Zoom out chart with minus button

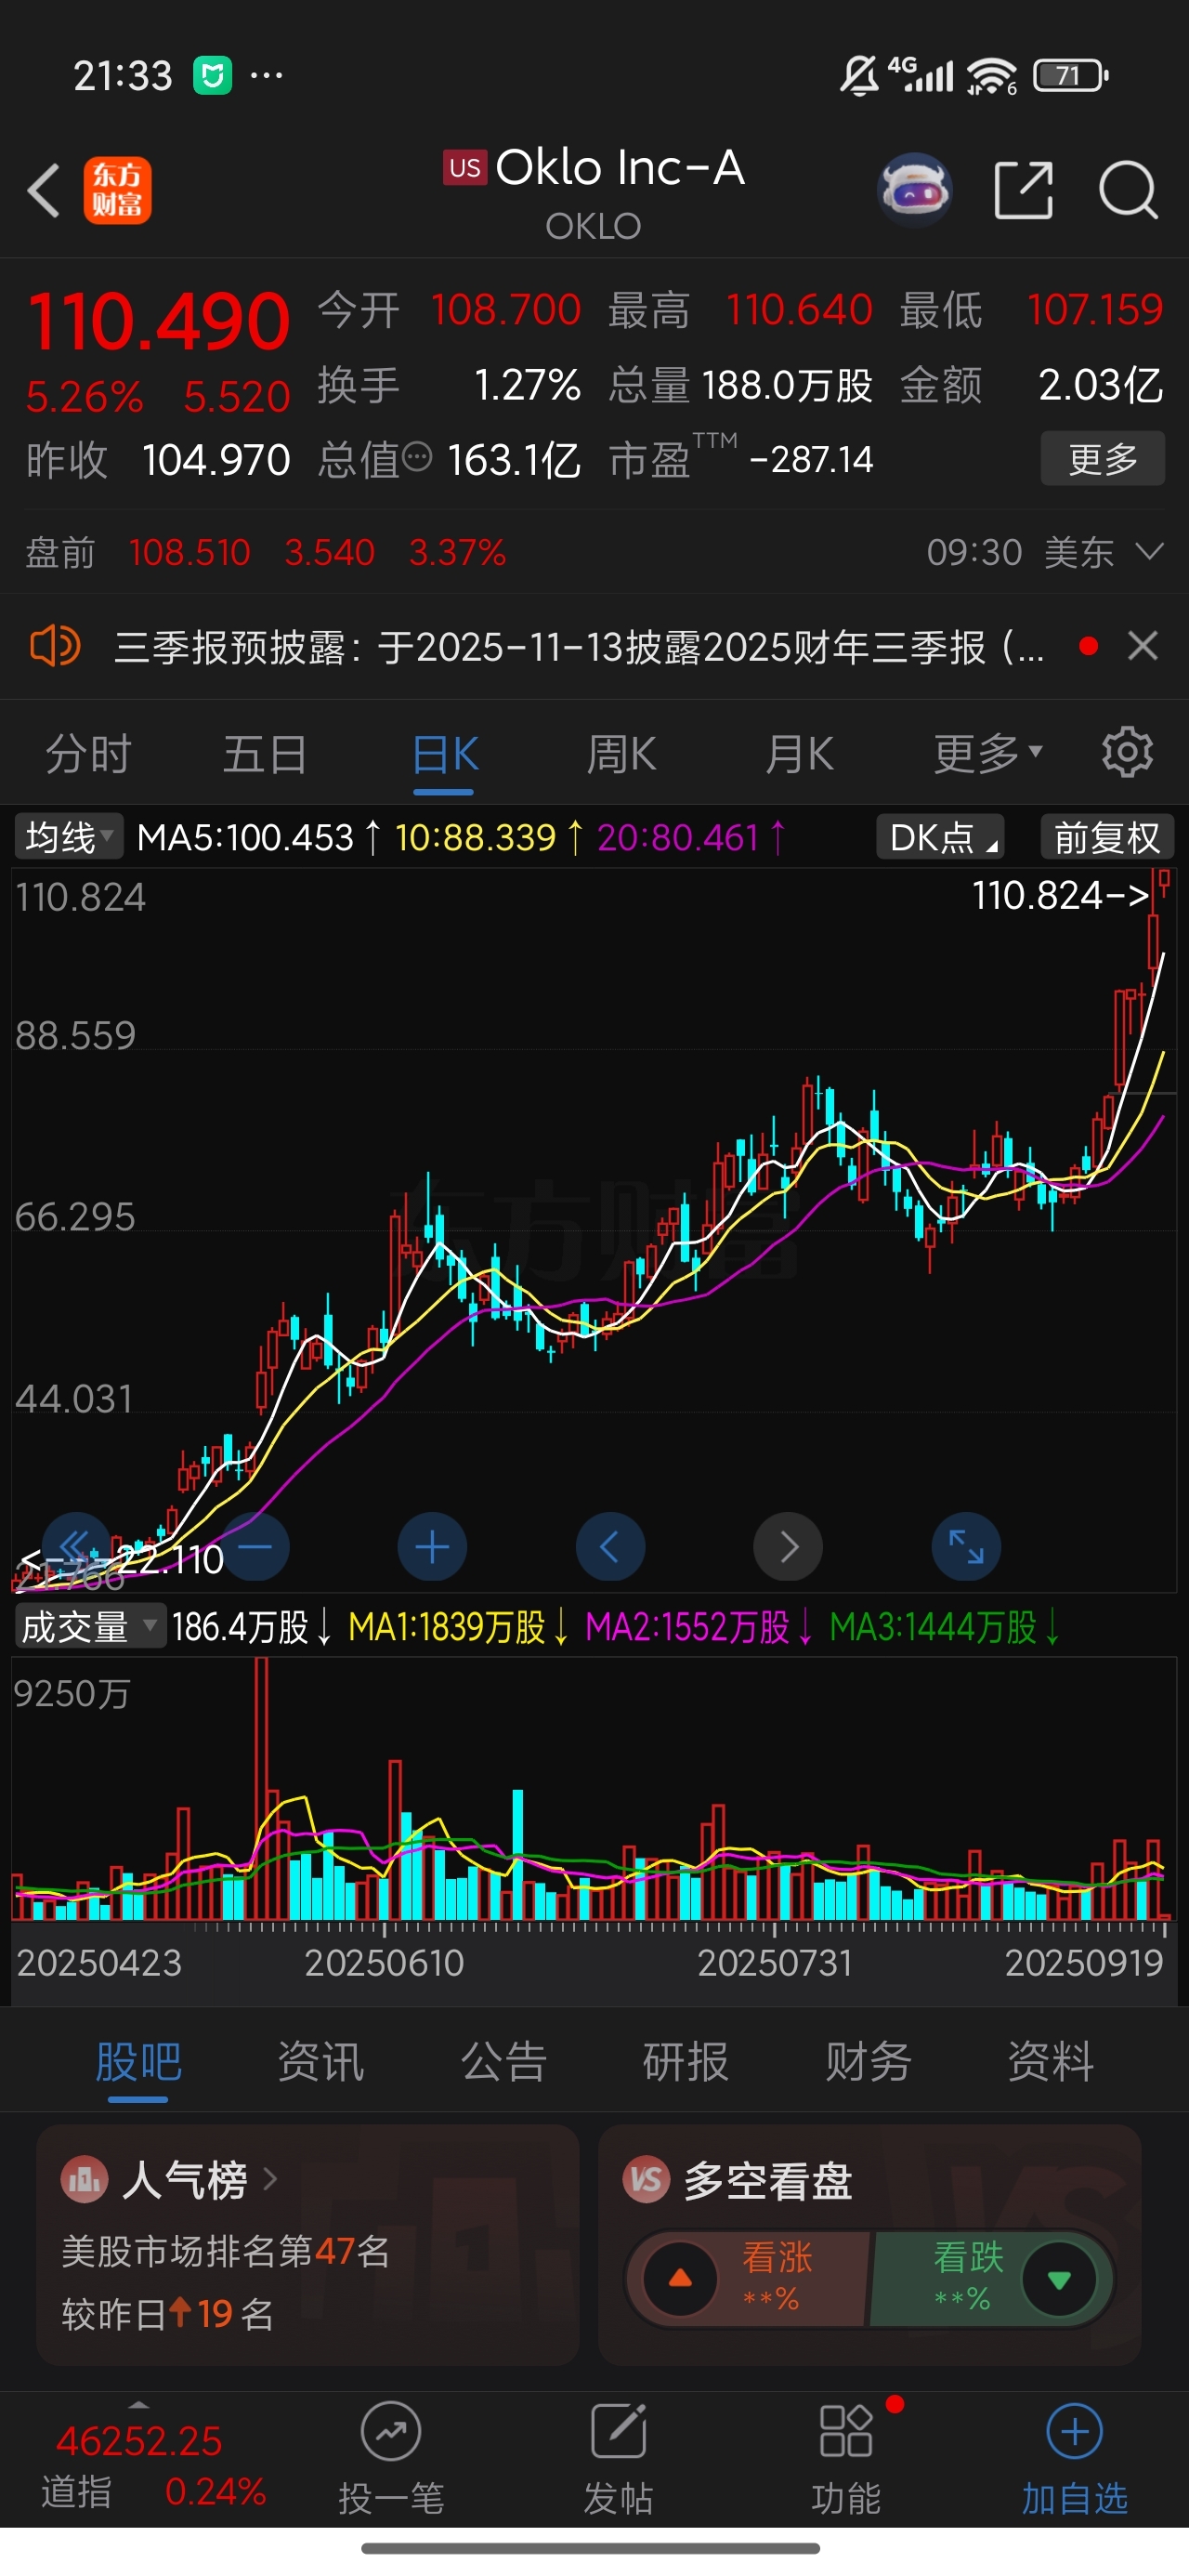pyautogui.click(x=255, y=1547)
